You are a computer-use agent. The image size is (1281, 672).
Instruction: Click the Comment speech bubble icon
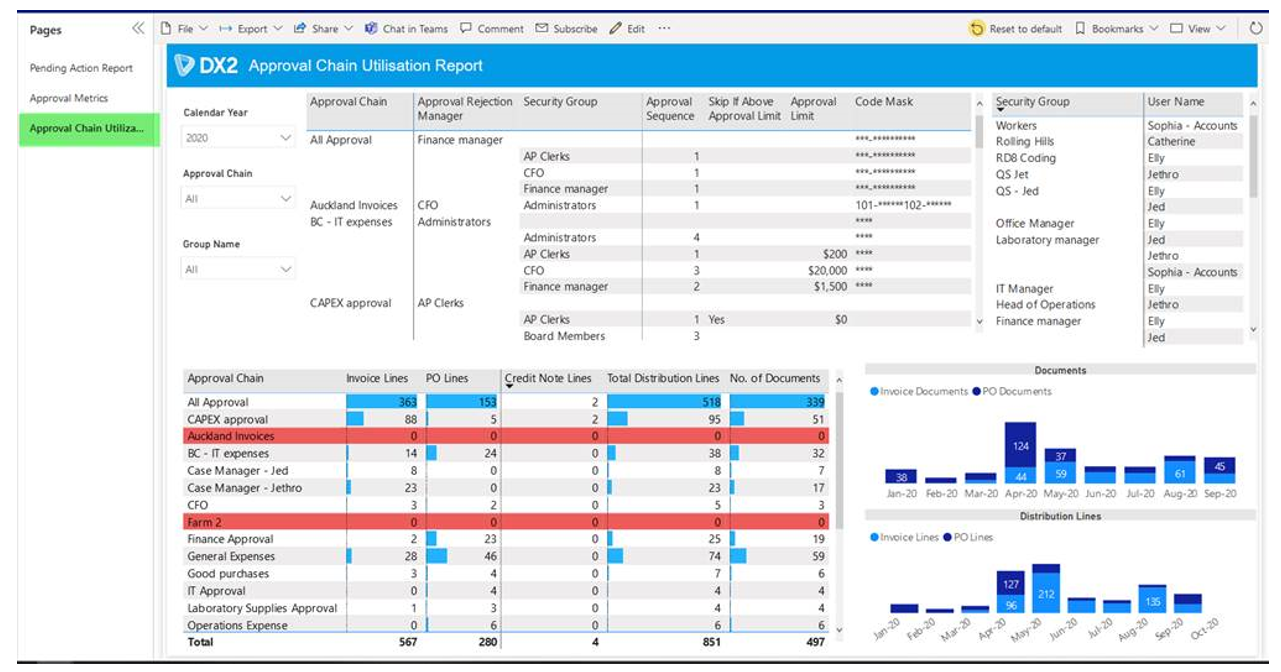[x=466, y=29]
